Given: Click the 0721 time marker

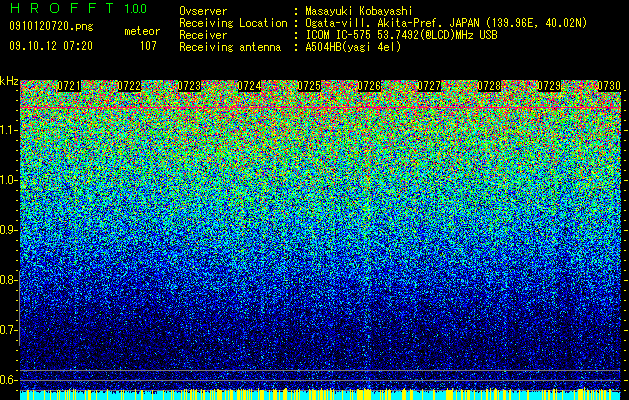Looking at the screenshot, I should coord(69,86).
